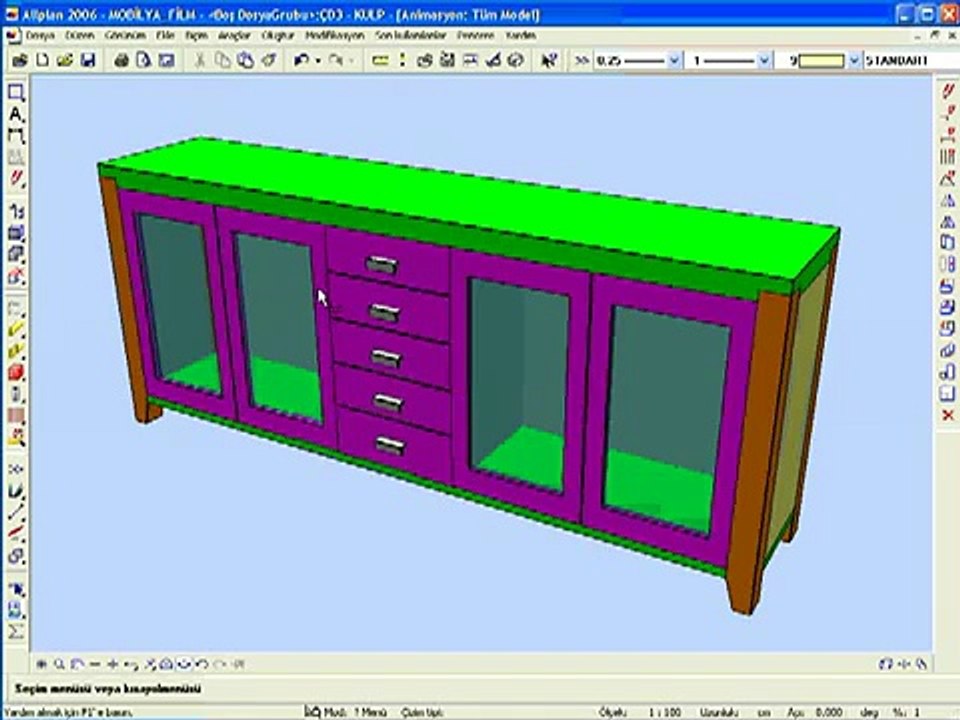Open the Biçim menu
Viewport: 960px width, 720px height.
point(197,36)
